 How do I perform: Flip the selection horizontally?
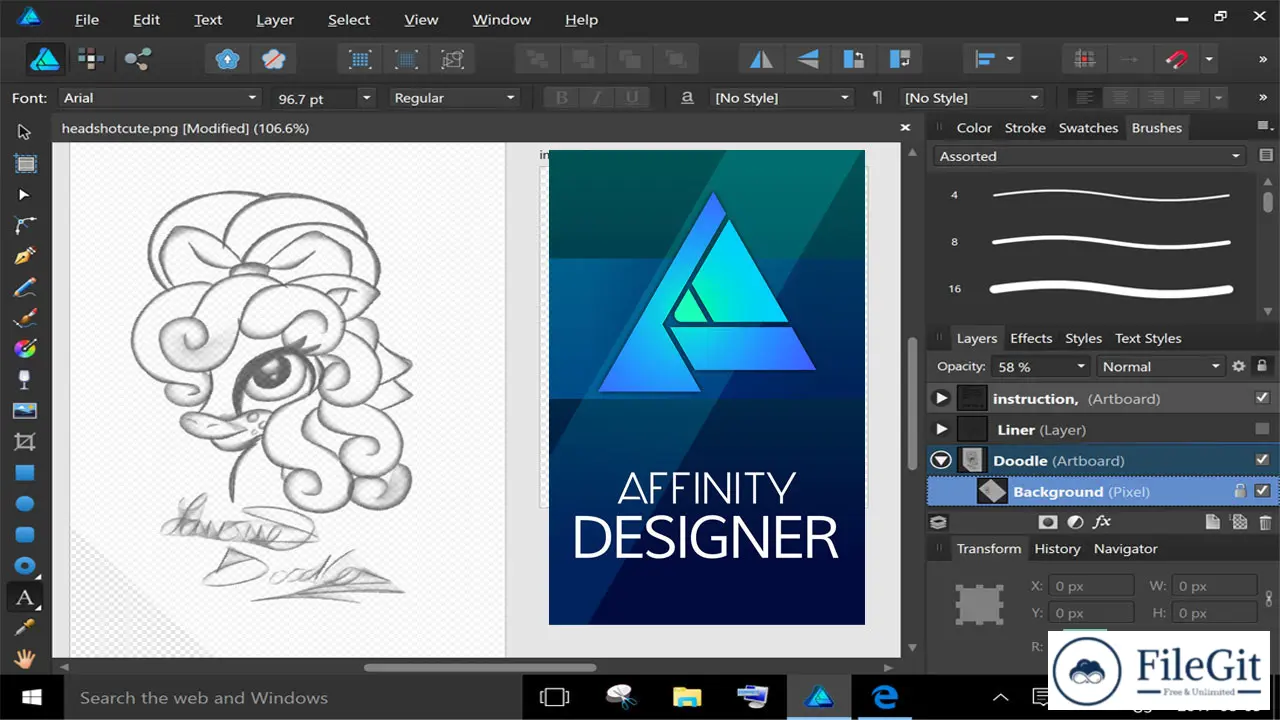click(762, 59)
